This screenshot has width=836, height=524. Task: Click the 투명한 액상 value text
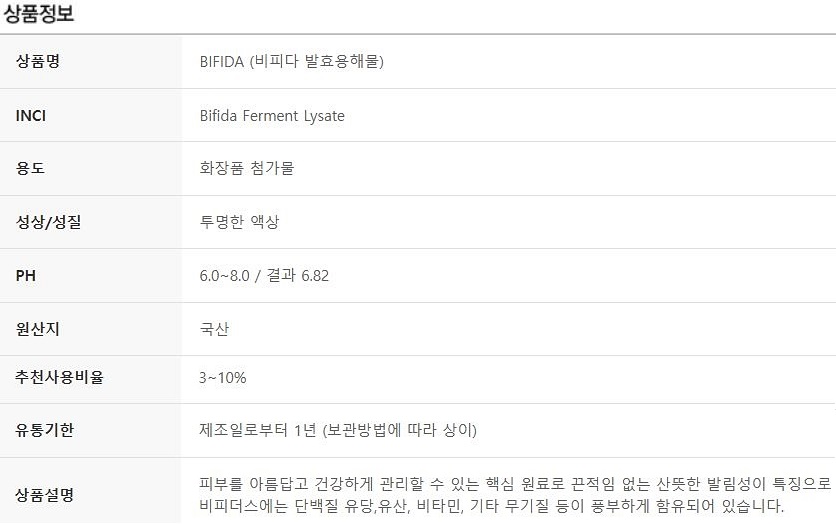tap(239, 222)
